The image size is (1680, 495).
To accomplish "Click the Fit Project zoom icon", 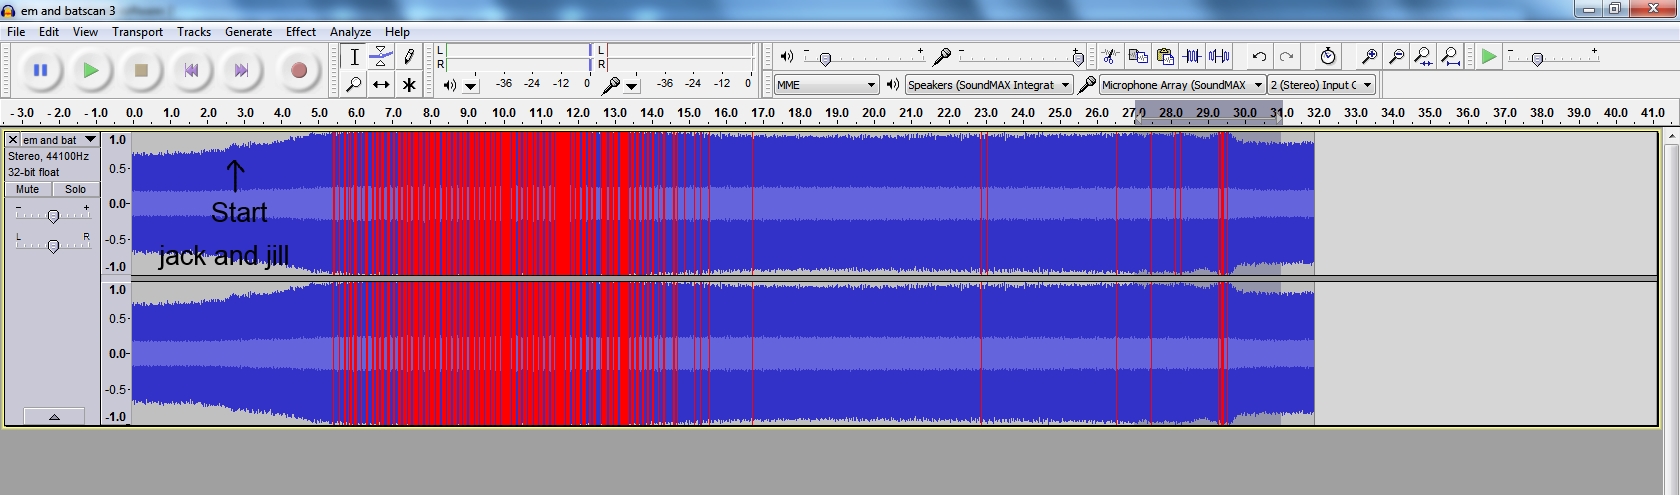I will point(1450,56).
